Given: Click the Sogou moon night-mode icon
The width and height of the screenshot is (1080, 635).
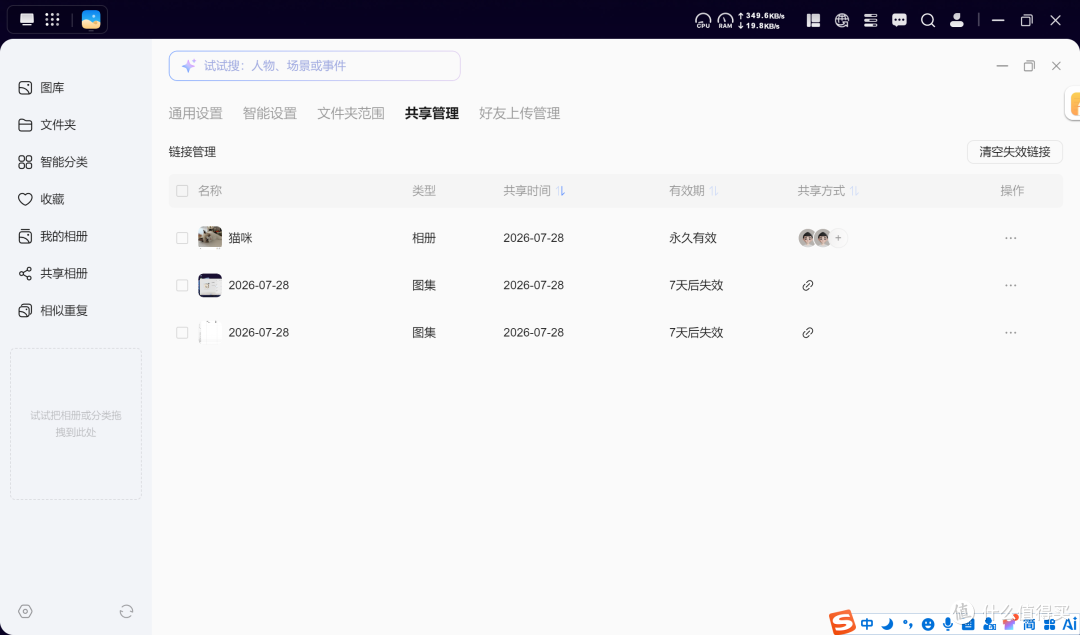Looking at the screenshot, I should tap(888, 624).
